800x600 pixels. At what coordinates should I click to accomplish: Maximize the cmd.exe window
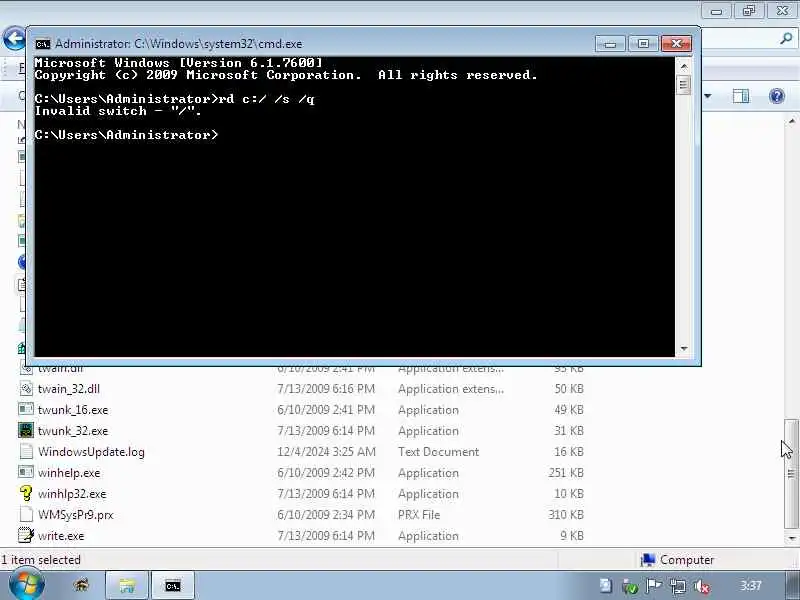(x=643, y=44)
